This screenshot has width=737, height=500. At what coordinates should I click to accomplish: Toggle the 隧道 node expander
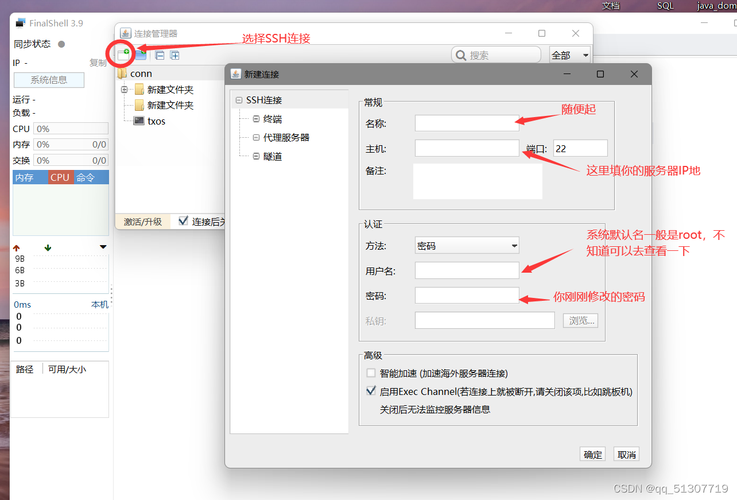pyautogui.click(x=256, y=156)
